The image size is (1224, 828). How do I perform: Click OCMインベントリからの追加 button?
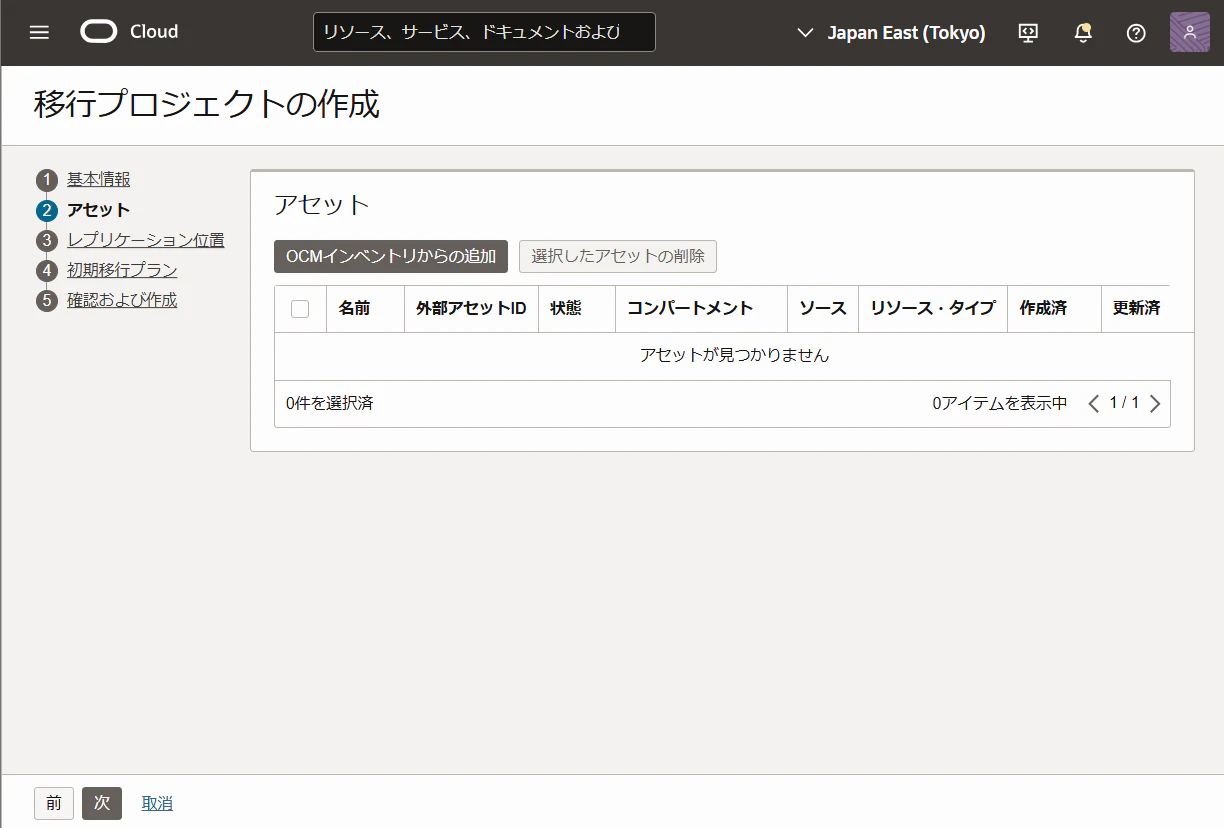pos(391,256)
